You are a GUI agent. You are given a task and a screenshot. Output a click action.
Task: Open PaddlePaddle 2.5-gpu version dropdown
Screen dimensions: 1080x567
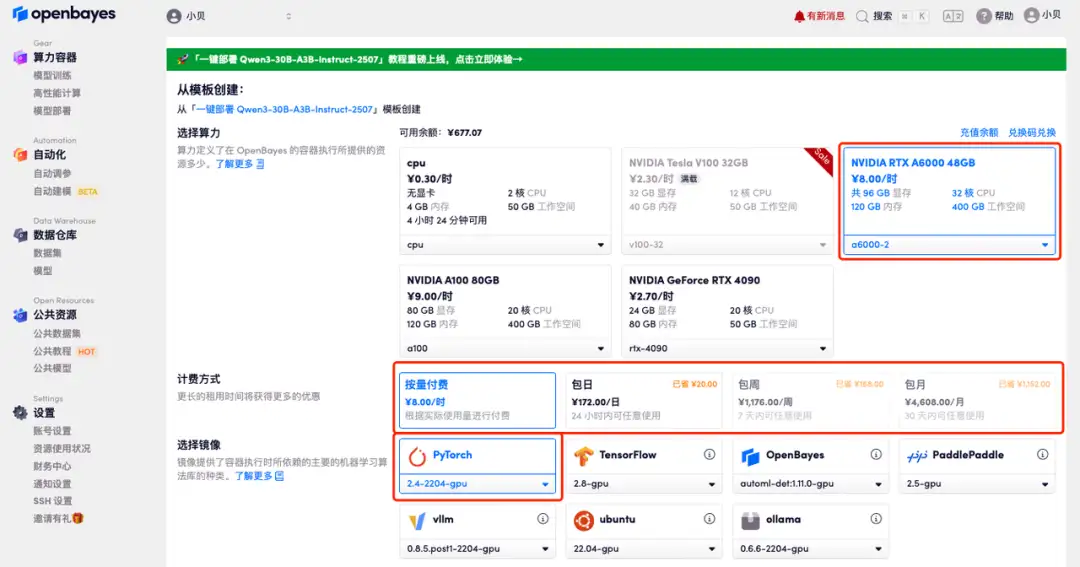(x=977, y=484)
